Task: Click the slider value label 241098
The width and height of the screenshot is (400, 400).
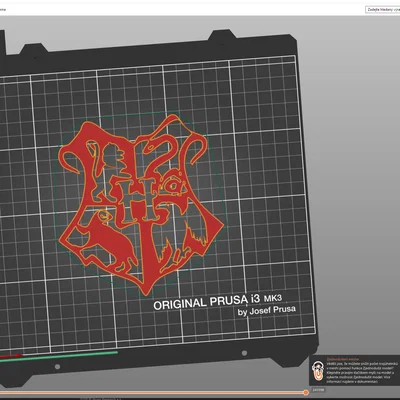Action: 318,390
